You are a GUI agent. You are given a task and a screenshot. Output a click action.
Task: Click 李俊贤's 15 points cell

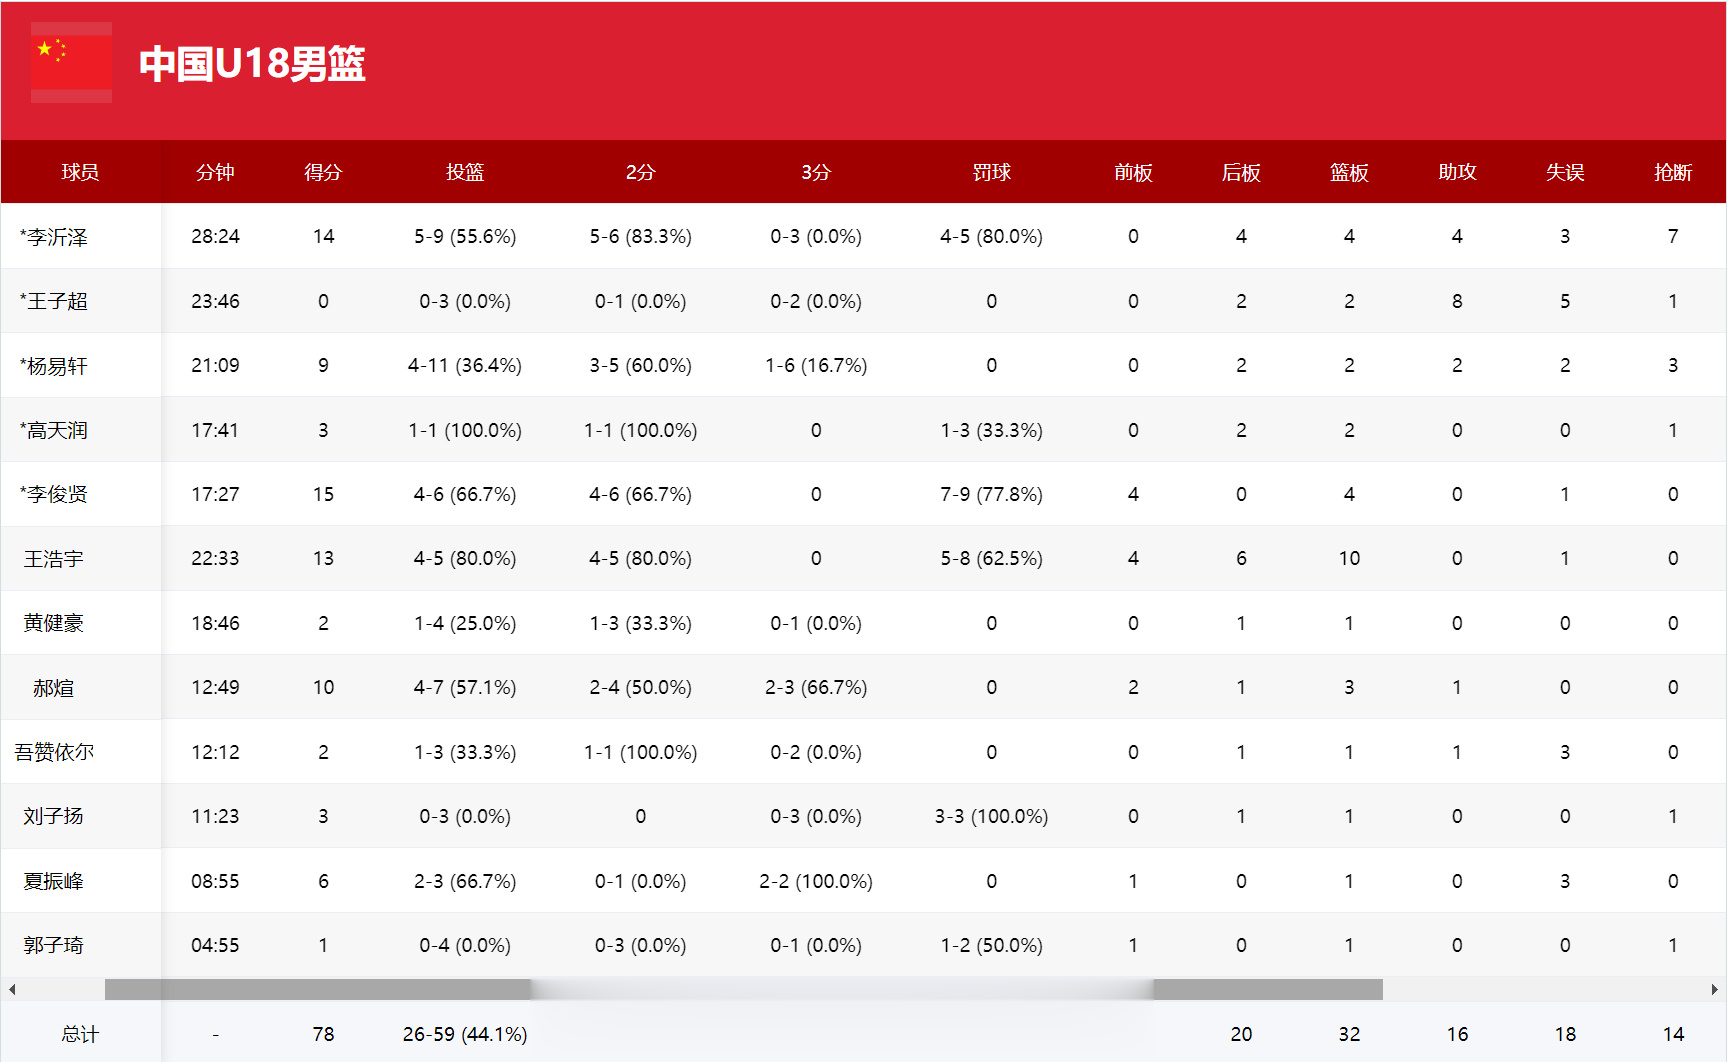point(323,494)
